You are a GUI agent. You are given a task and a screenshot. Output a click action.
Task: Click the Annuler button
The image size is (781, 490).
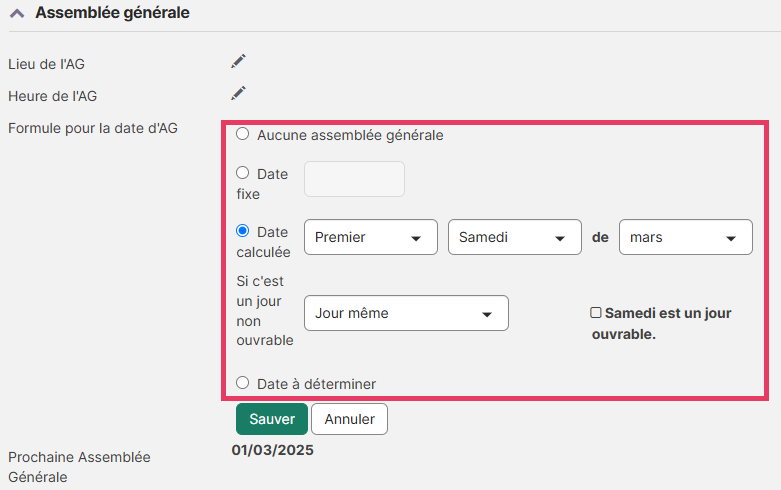click(x=349, y=419)
